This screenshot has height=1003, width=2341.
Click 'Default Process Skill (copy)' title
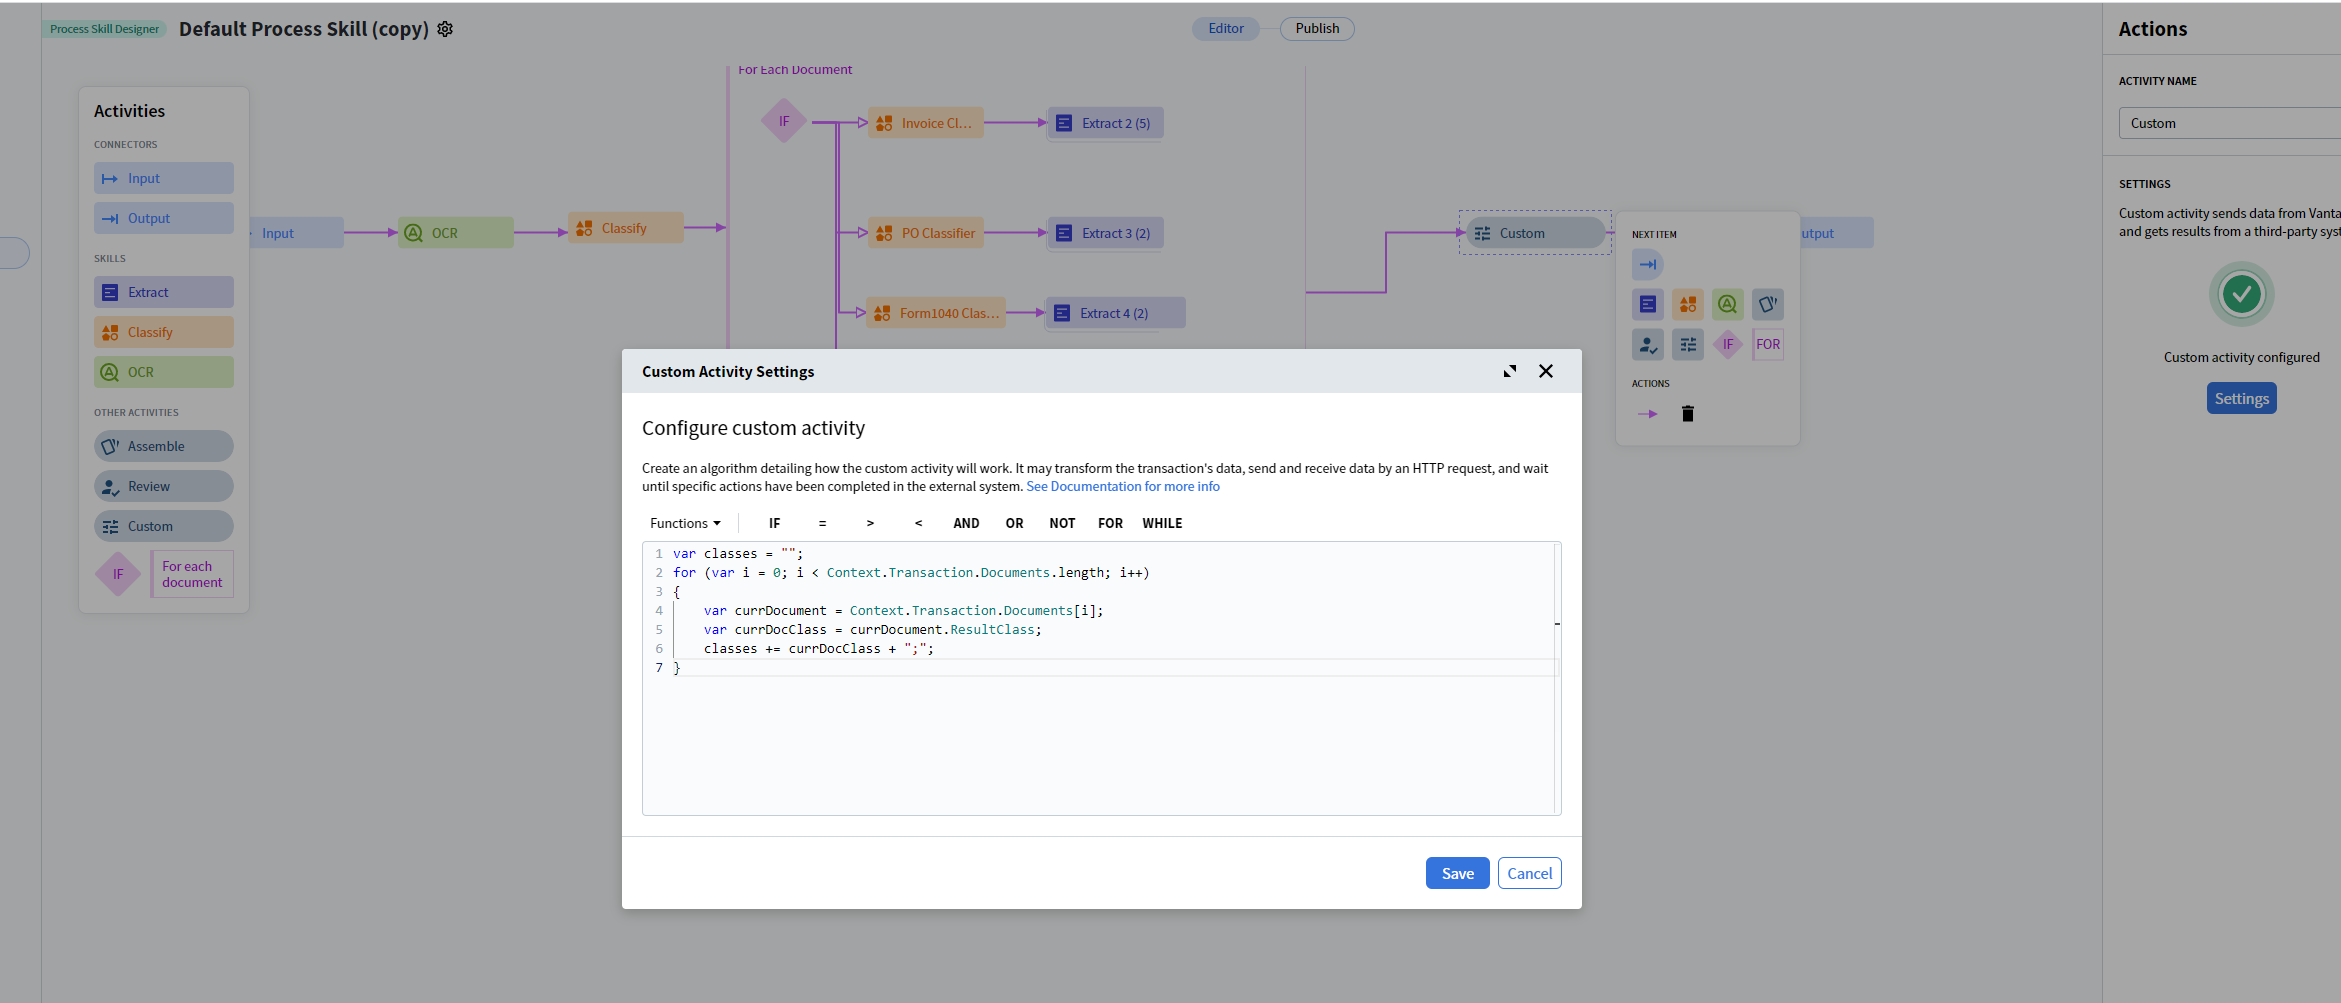click(304, 29)
